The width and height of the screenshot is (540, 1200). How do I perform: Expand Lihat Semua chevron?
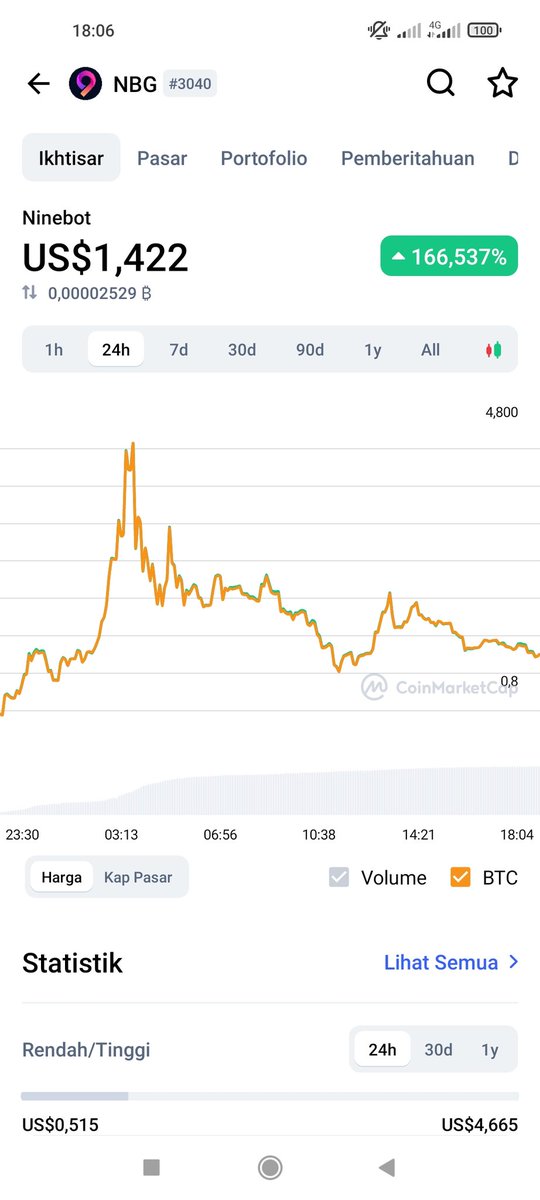pyautogui.click(x=514, y=962)
